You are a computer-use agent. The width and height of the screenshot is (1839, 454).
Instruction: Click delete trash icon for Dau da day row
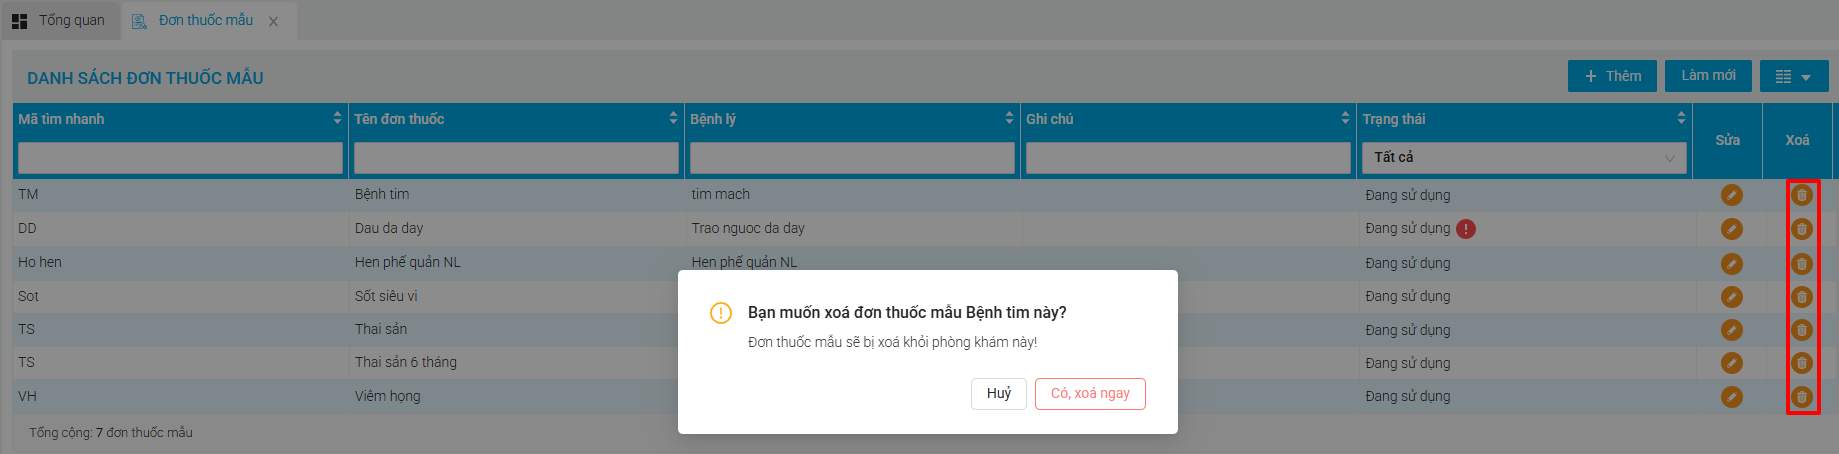1801,229
